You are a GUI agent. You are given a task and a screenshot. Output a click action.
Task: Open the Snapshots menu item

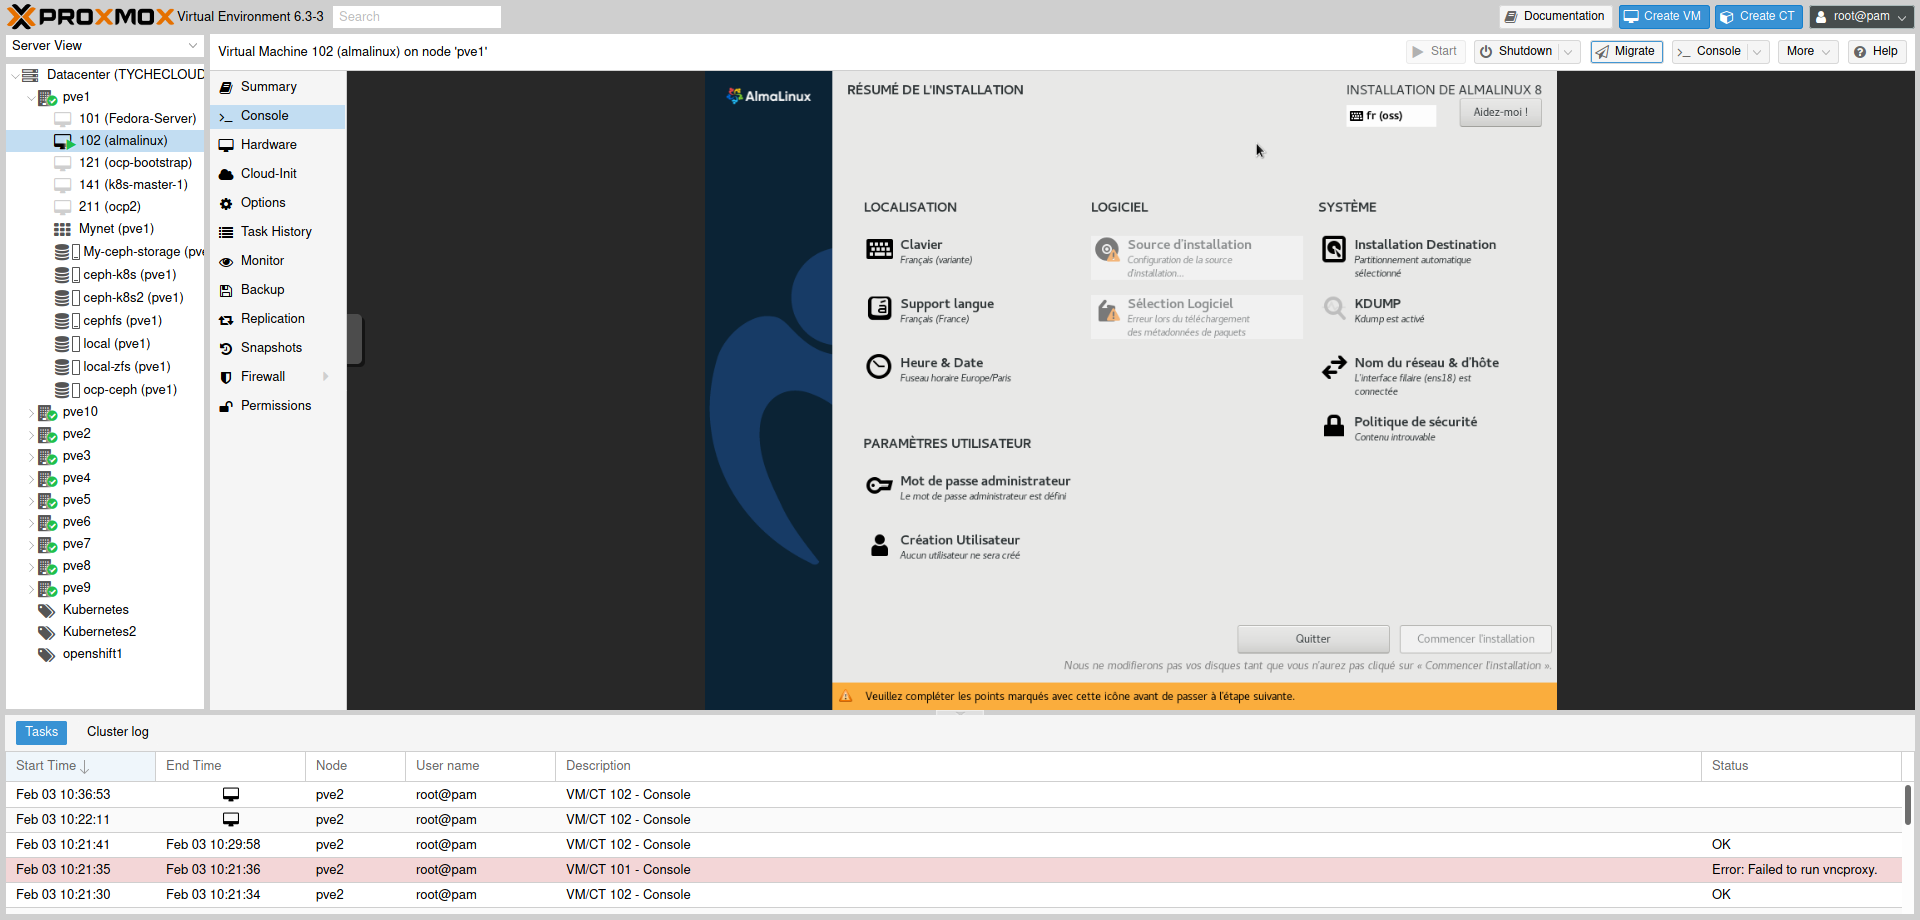(271, 348)
